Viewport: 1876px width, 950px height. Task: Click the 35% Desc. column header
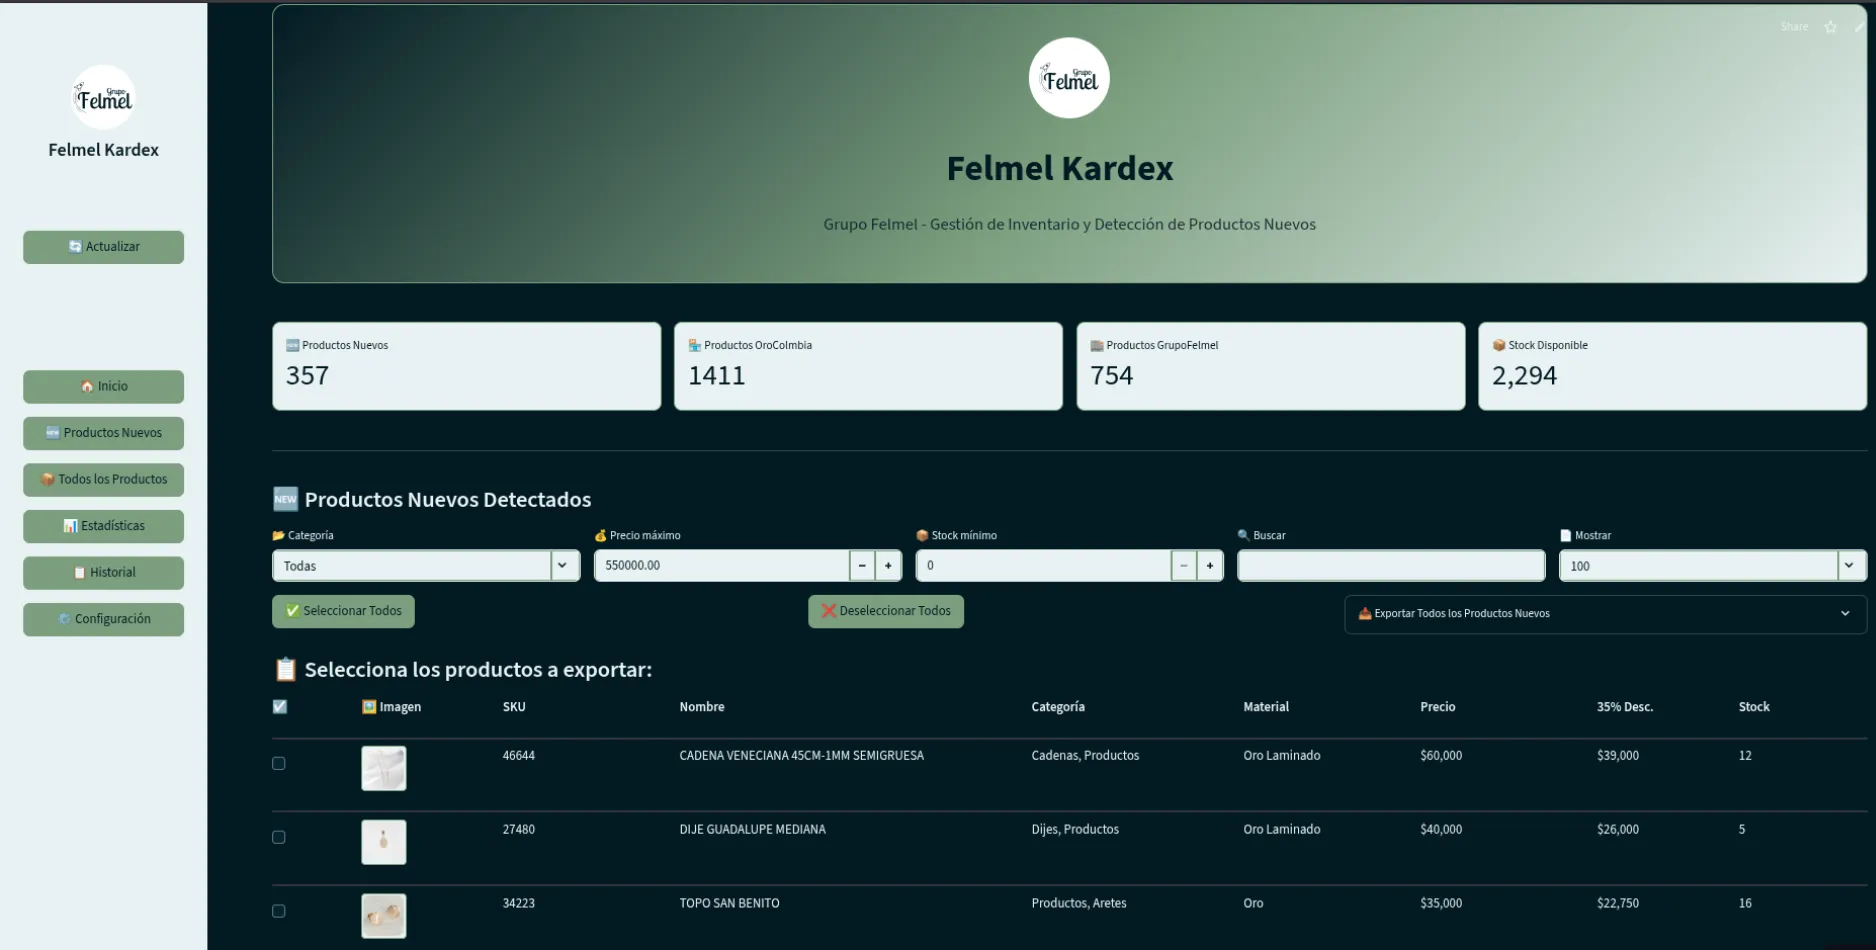click(x=1625, y=707)
